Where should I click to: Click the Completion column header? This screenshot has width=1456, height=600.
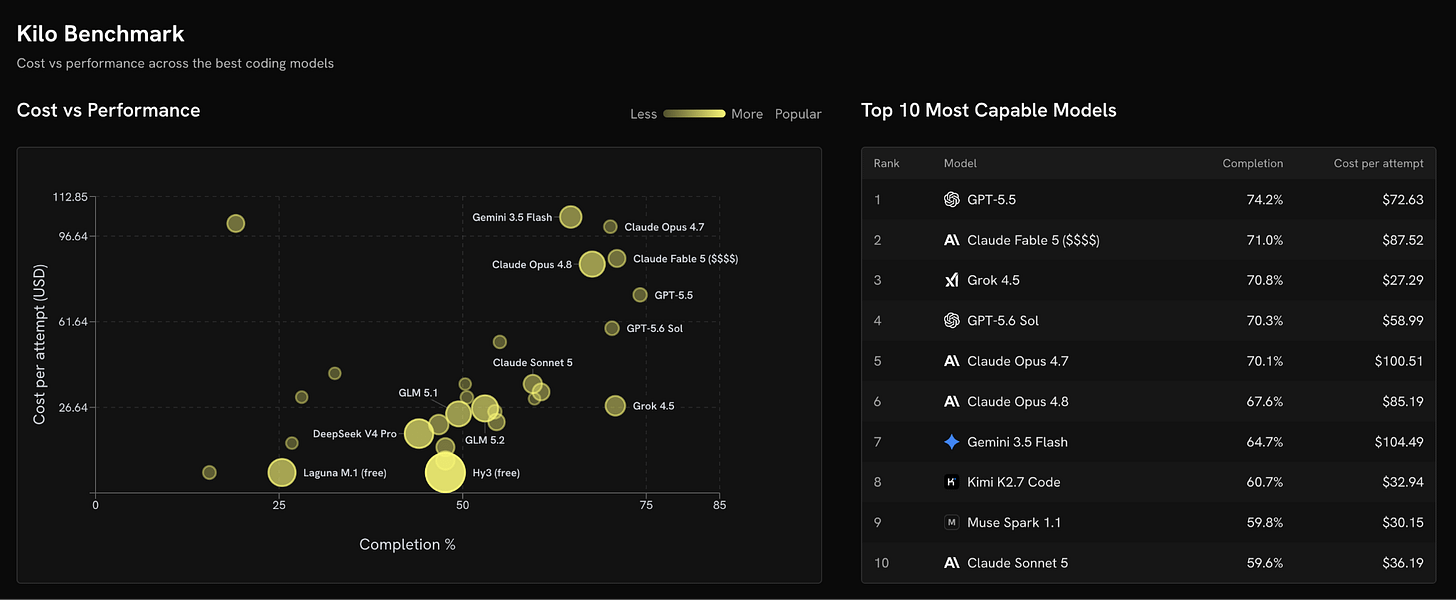1253,163
